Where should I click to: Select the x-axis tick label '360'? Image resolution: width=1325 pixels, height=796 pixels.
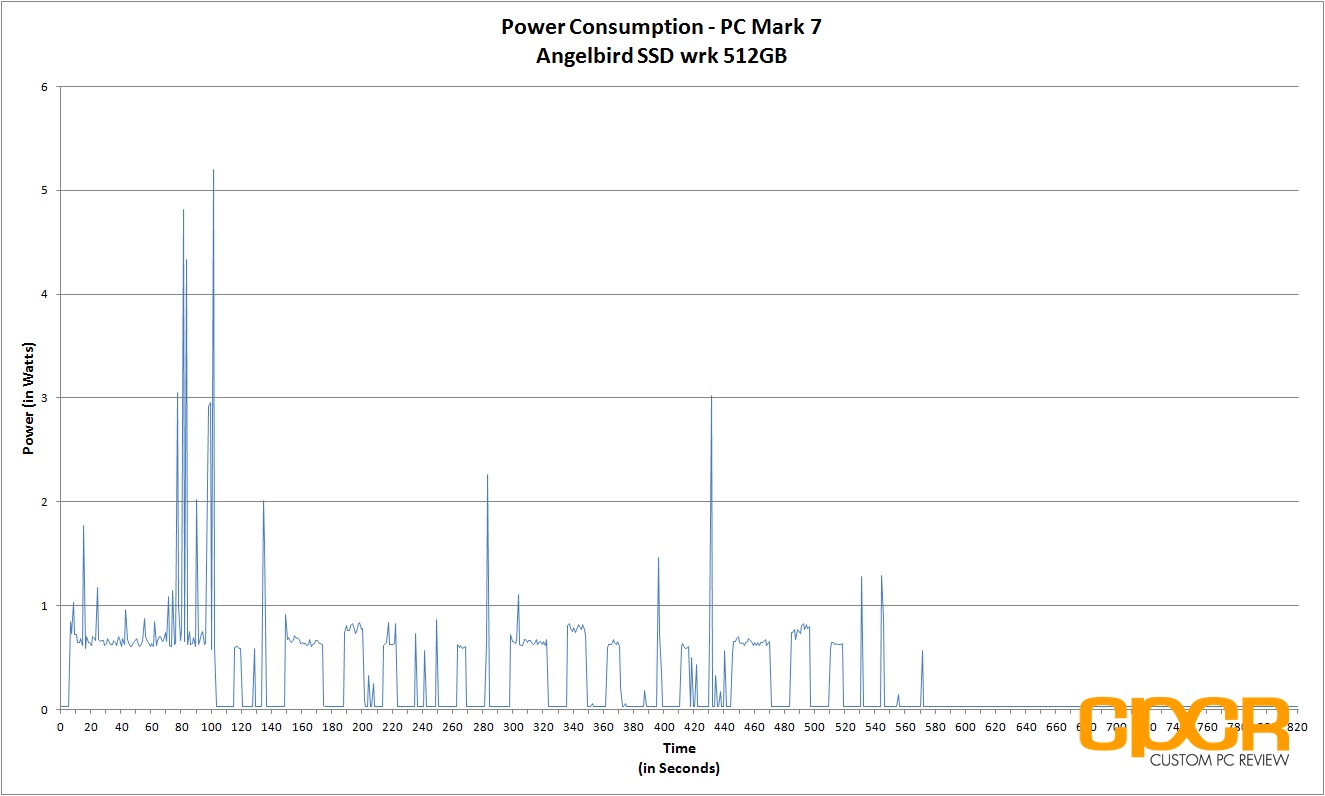[x=604, y=727]
